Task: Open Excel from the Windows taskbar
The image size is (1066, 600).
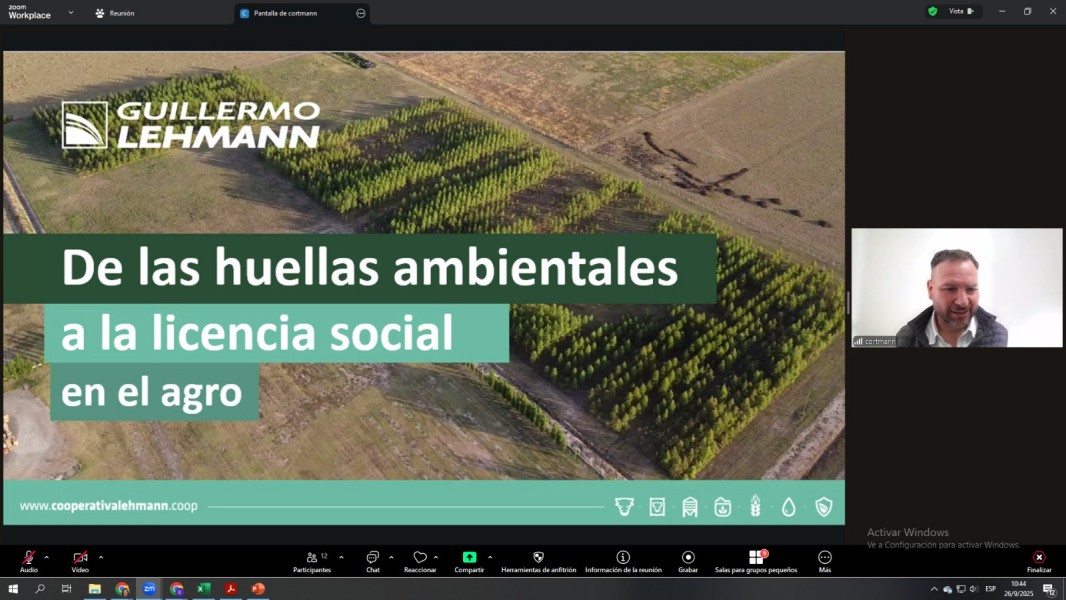Action: 203,589
